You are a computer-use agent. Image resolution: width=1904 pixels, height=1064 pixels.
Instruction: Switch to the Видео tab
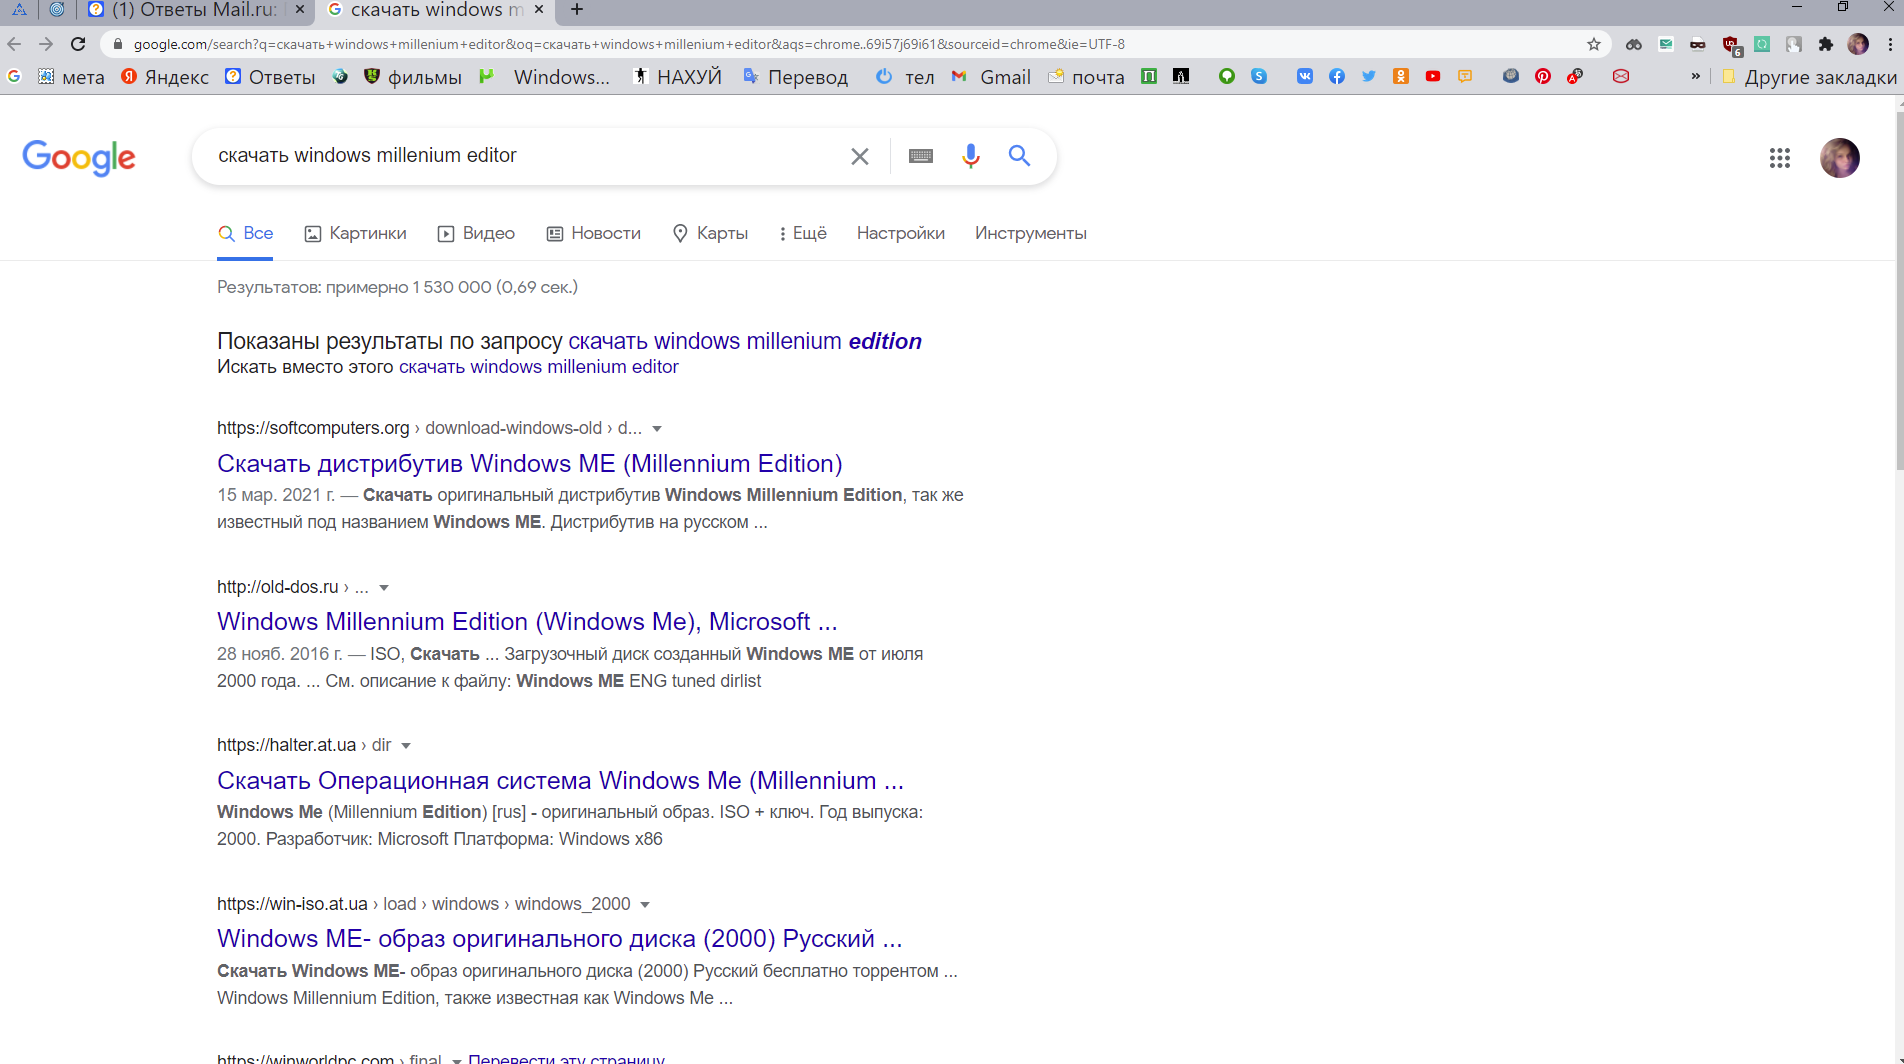pyautogui.click(x=476, y=233)
